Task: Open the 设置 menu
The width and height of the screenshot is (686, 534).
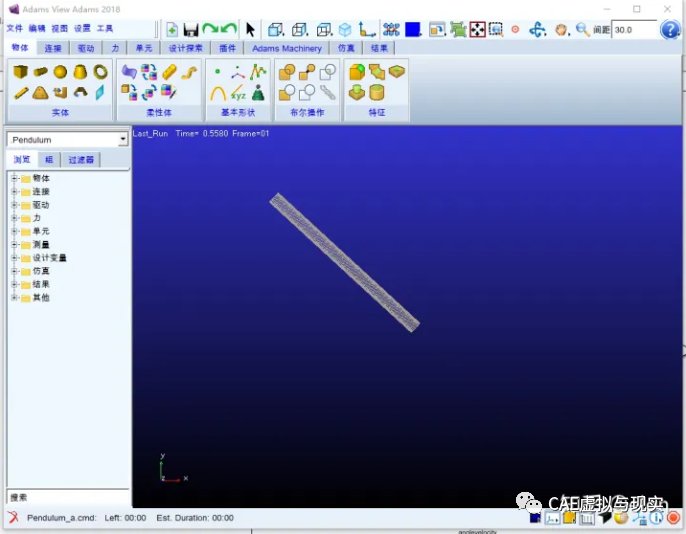Action: tap(82, 28)
